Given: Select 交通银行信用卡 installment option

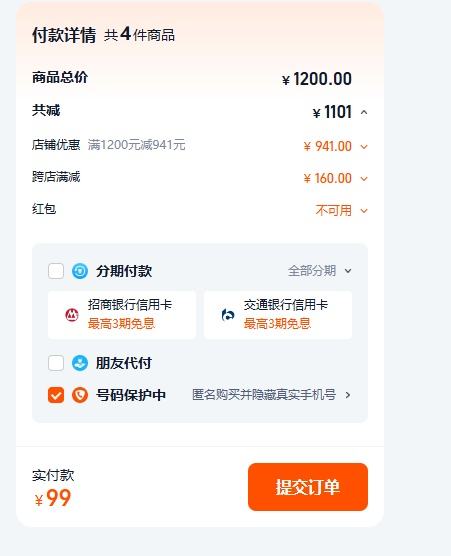Looking at the screenshot, I should pos(278,315).
